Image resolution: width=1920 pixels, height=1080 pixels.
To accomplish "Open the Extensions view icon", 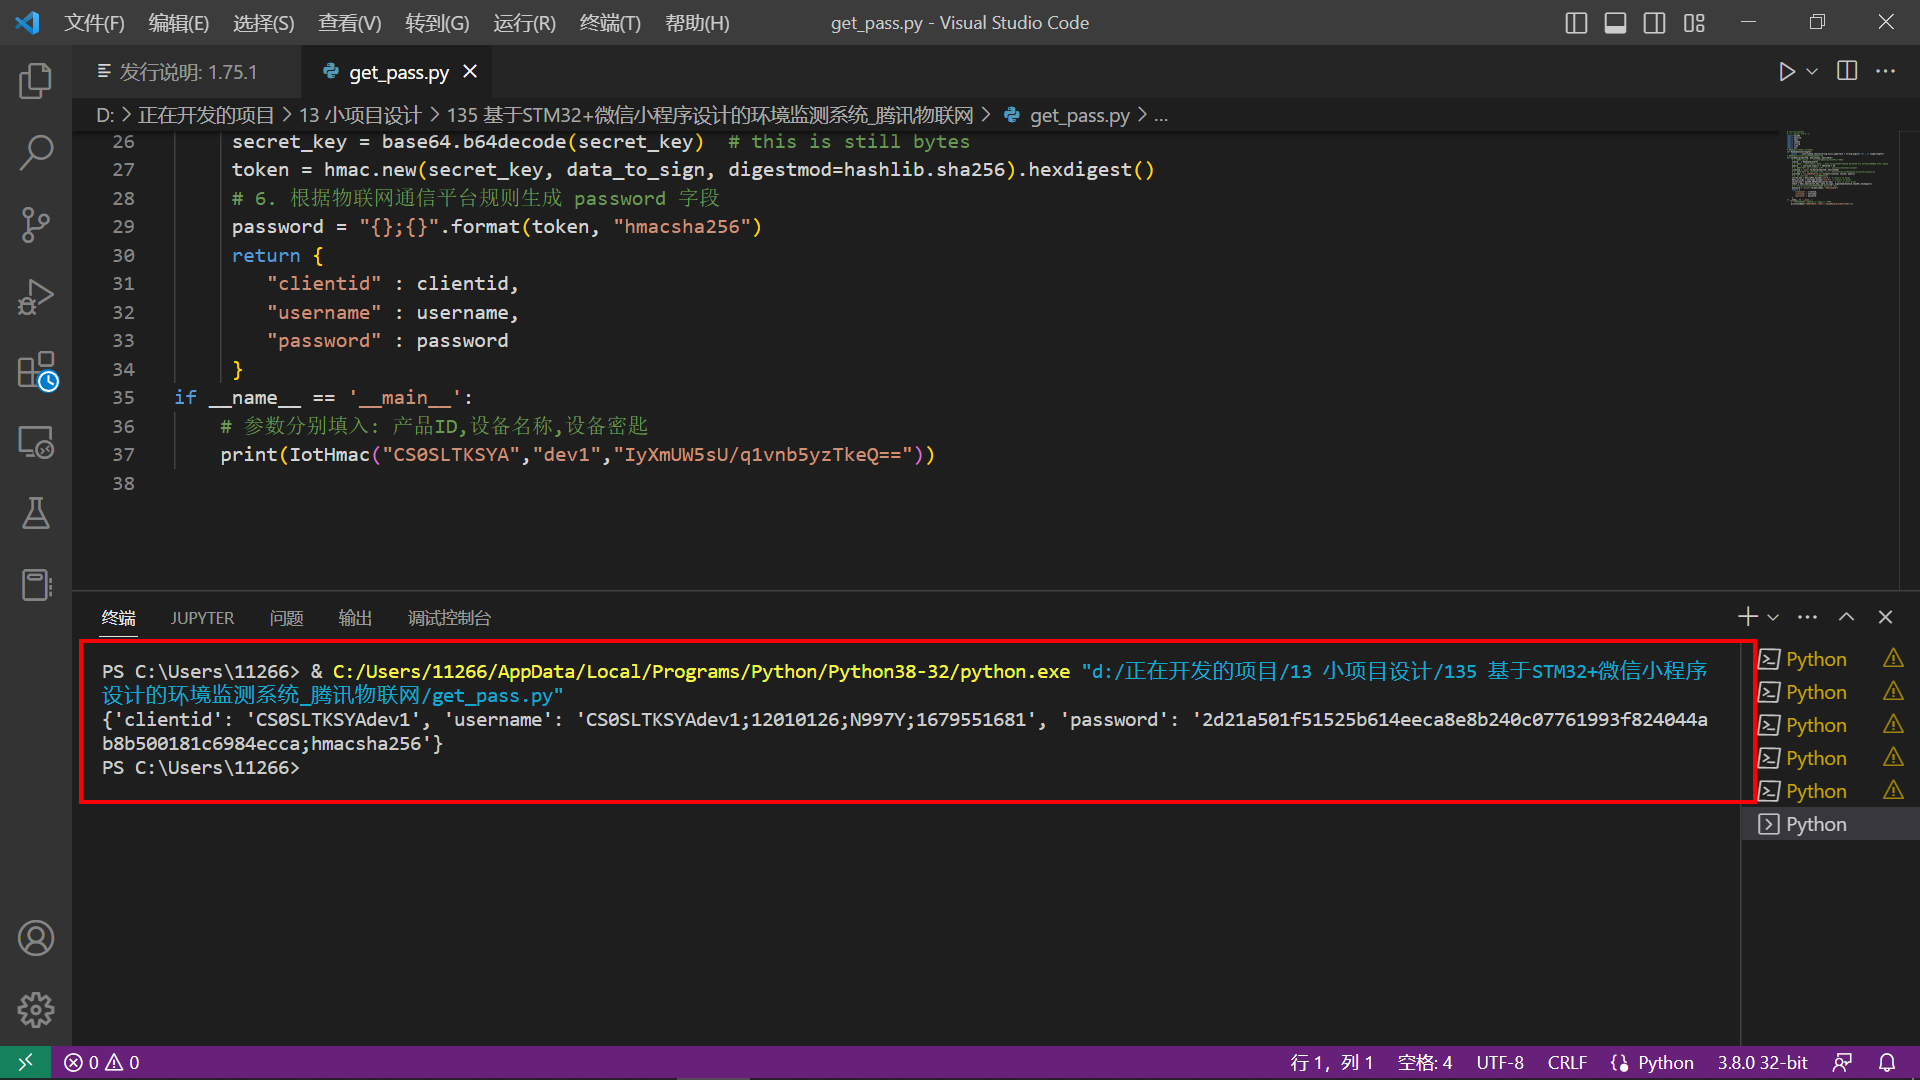I will tap(36, 370).
